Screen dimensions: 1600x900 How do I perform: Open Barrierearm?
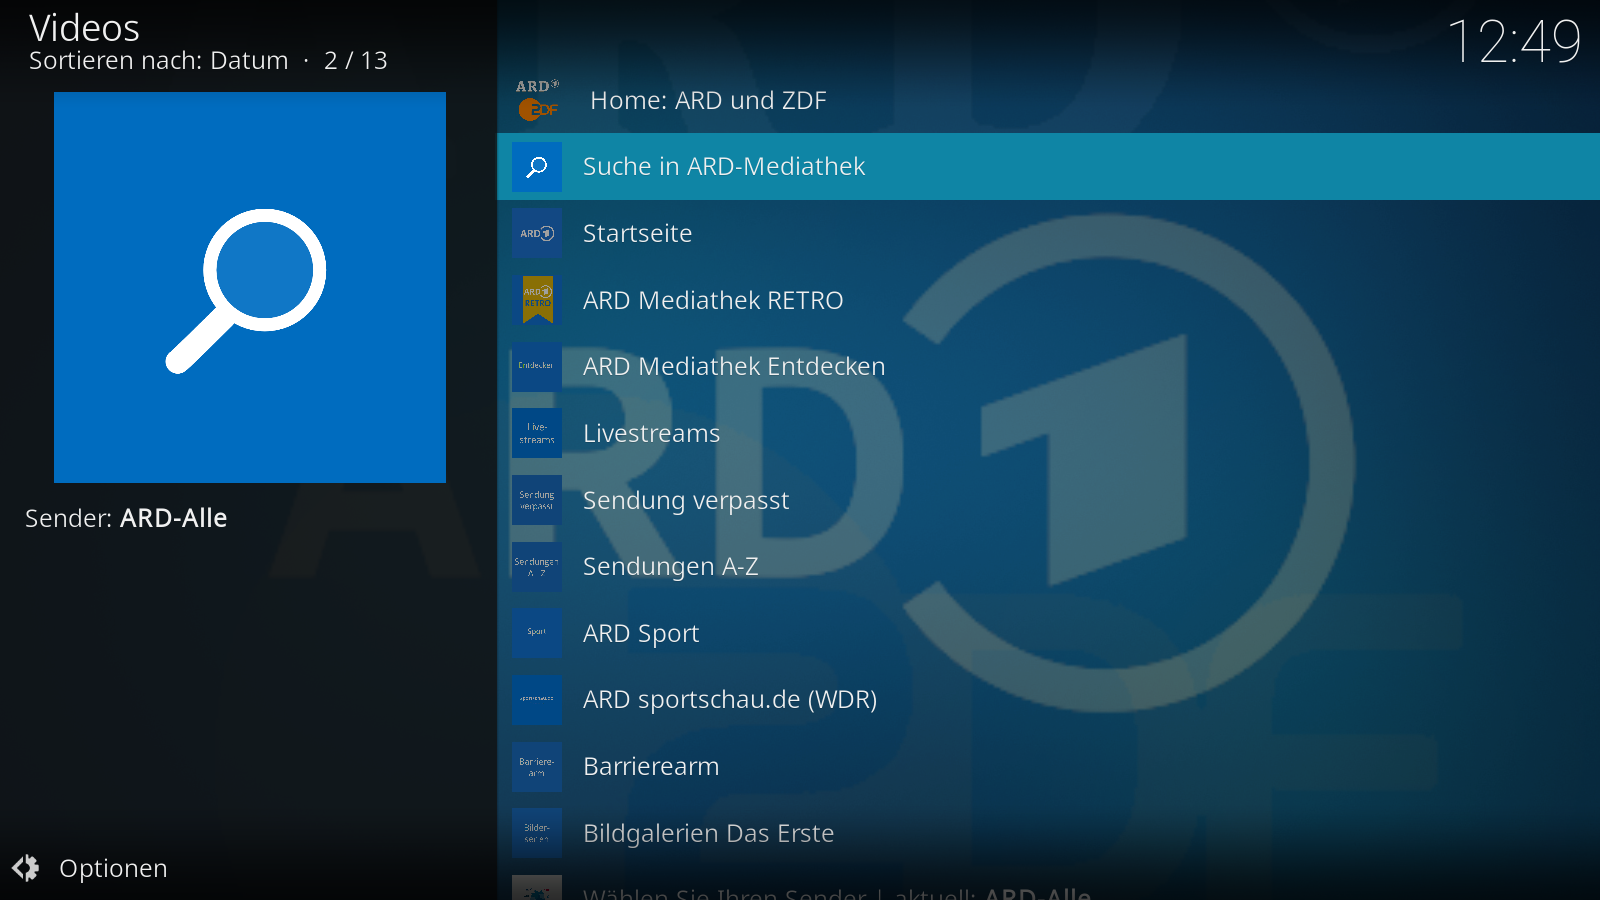coord(1048,767)
